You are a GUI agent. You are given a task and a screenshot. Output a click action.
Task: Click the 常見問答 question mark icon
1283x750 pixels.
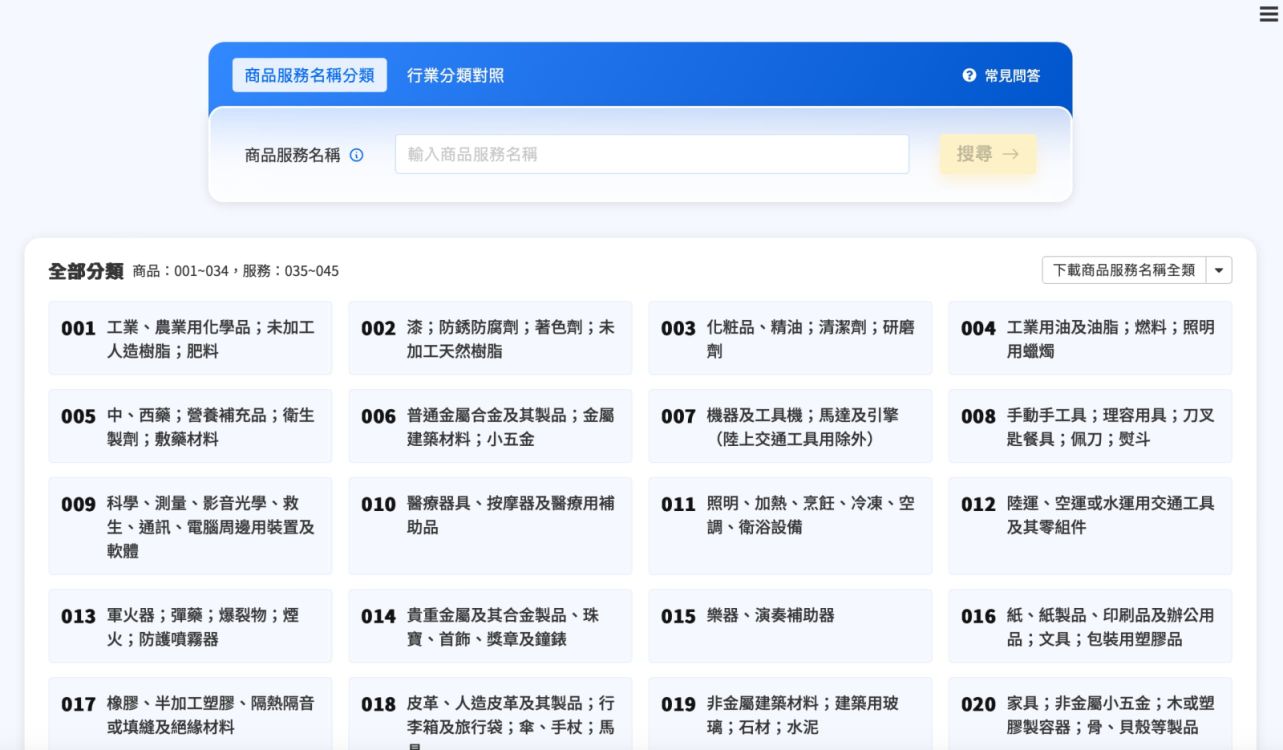pyautogui.click(x=969, y=76)
